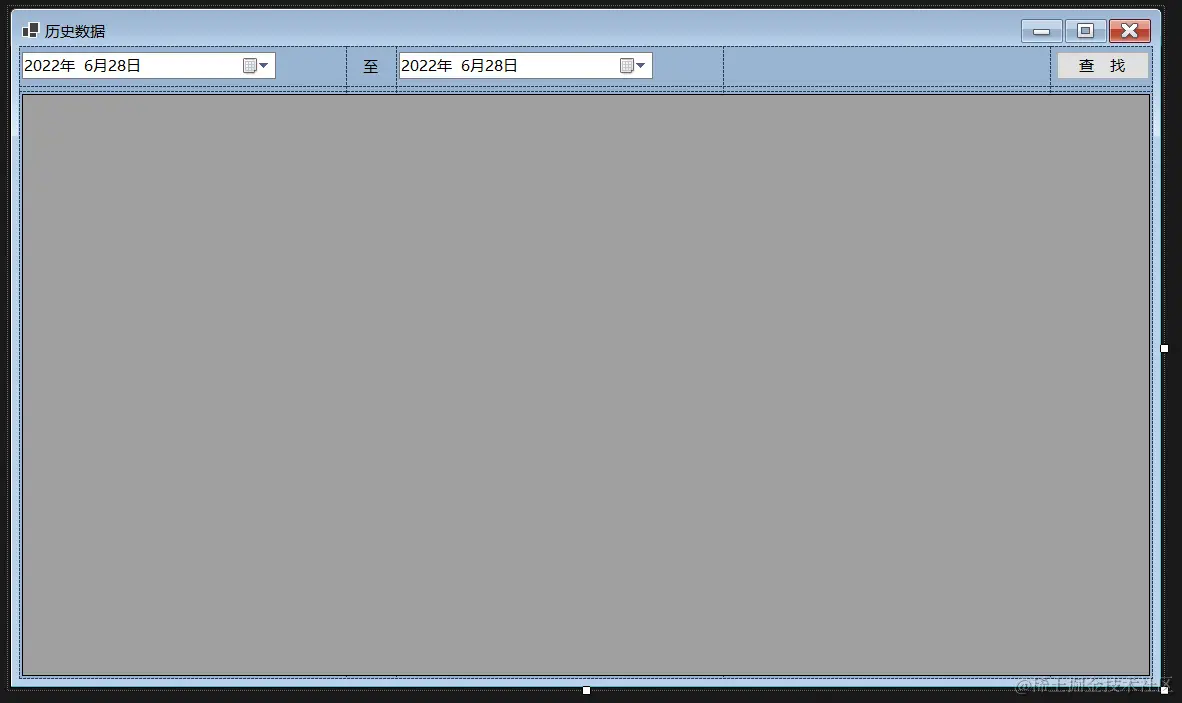
Task: Click the 历史数据 window title text
Action: (75, 31)
